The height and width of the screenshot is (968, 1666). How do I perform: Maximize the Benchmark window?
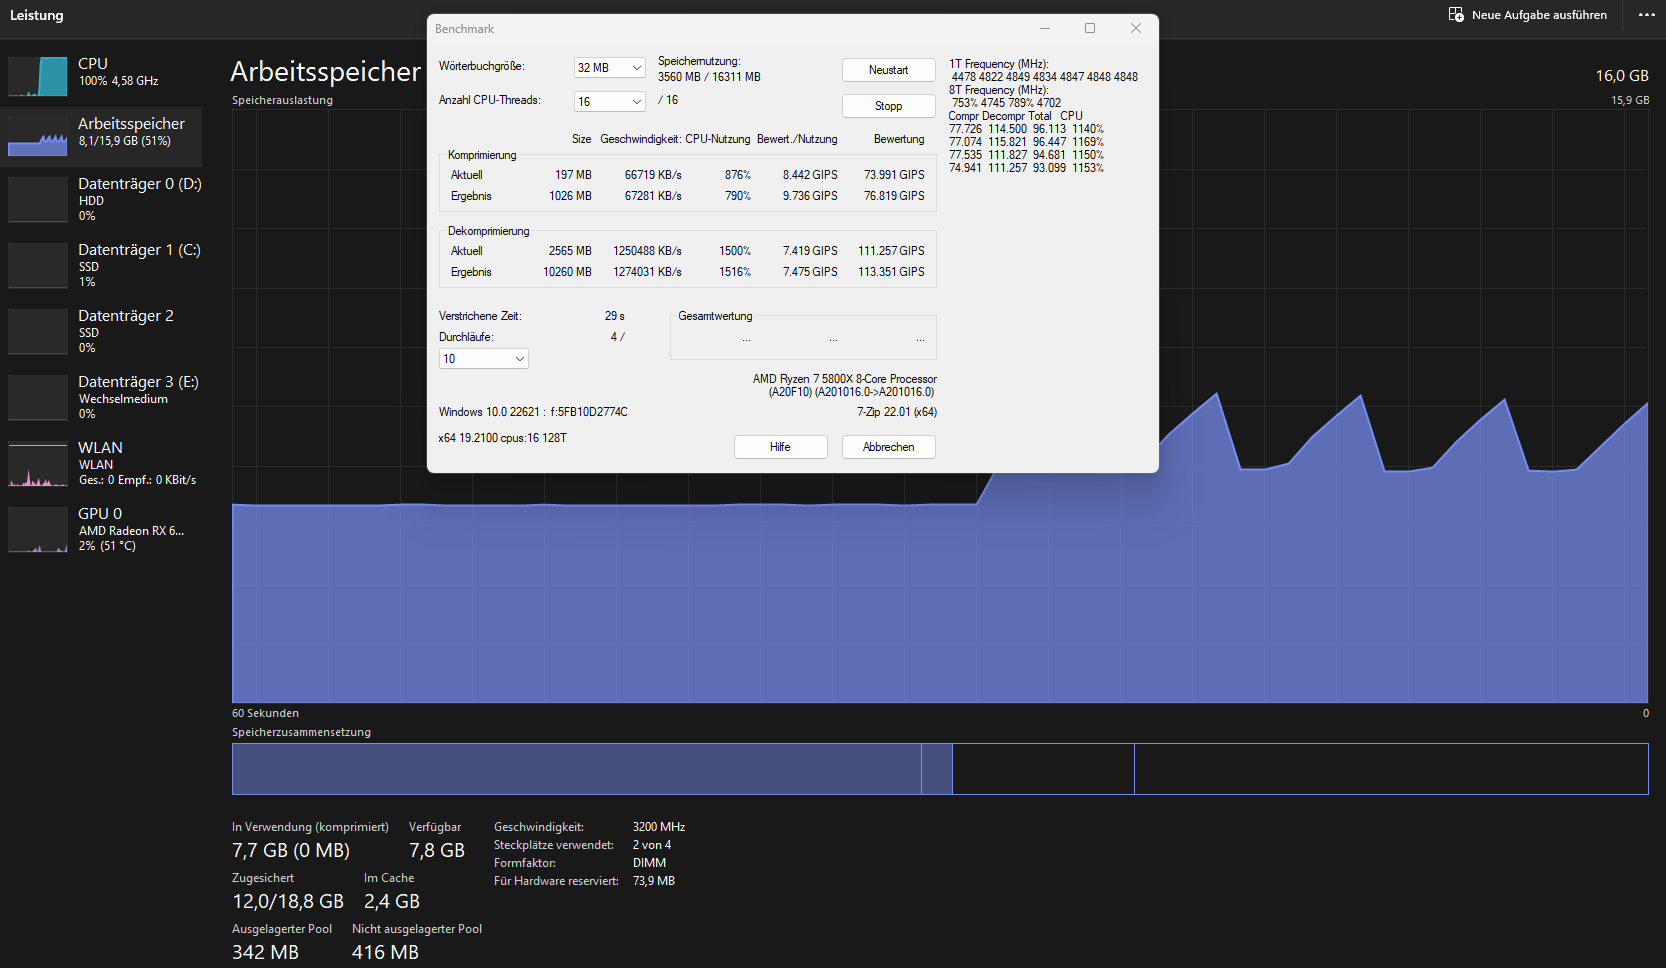[x=1090, y=28]
